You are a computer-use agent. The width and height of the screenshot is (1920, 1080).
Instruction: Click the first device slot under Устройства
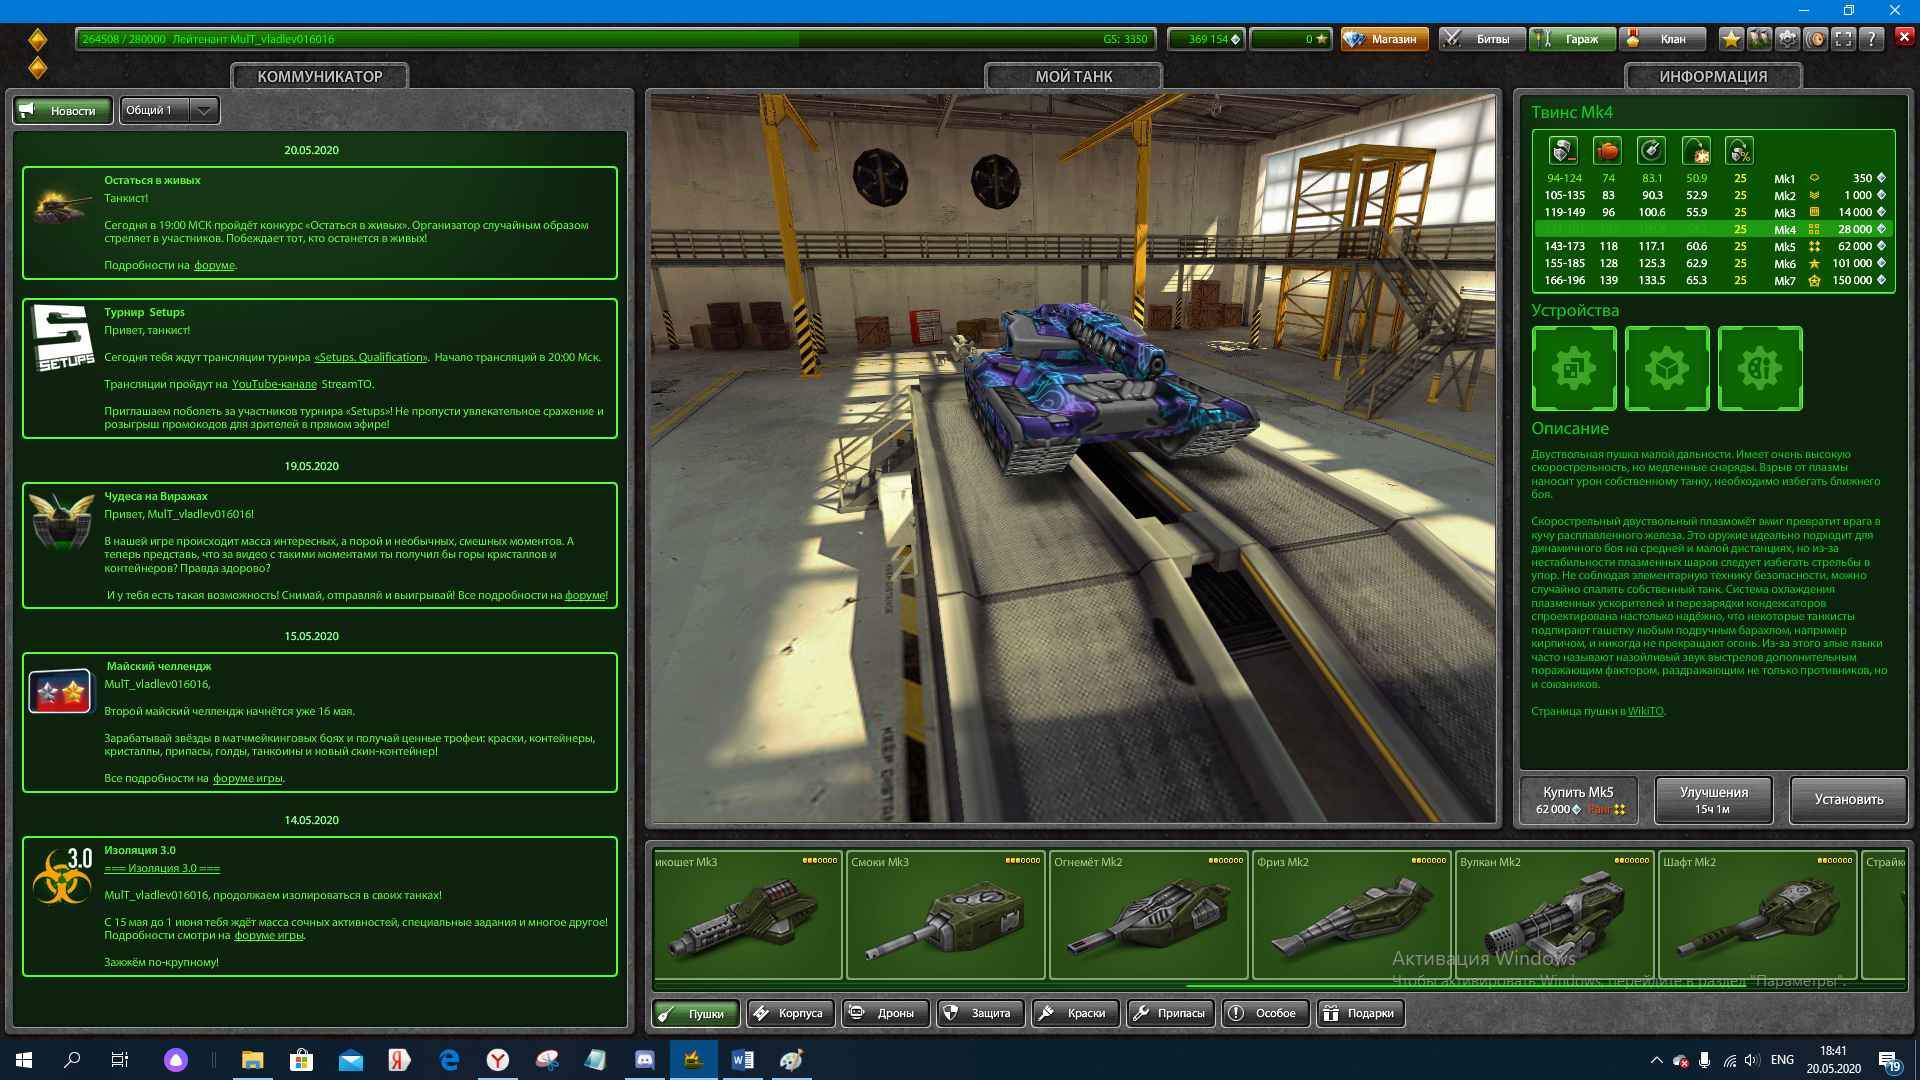pos(1574,369)
